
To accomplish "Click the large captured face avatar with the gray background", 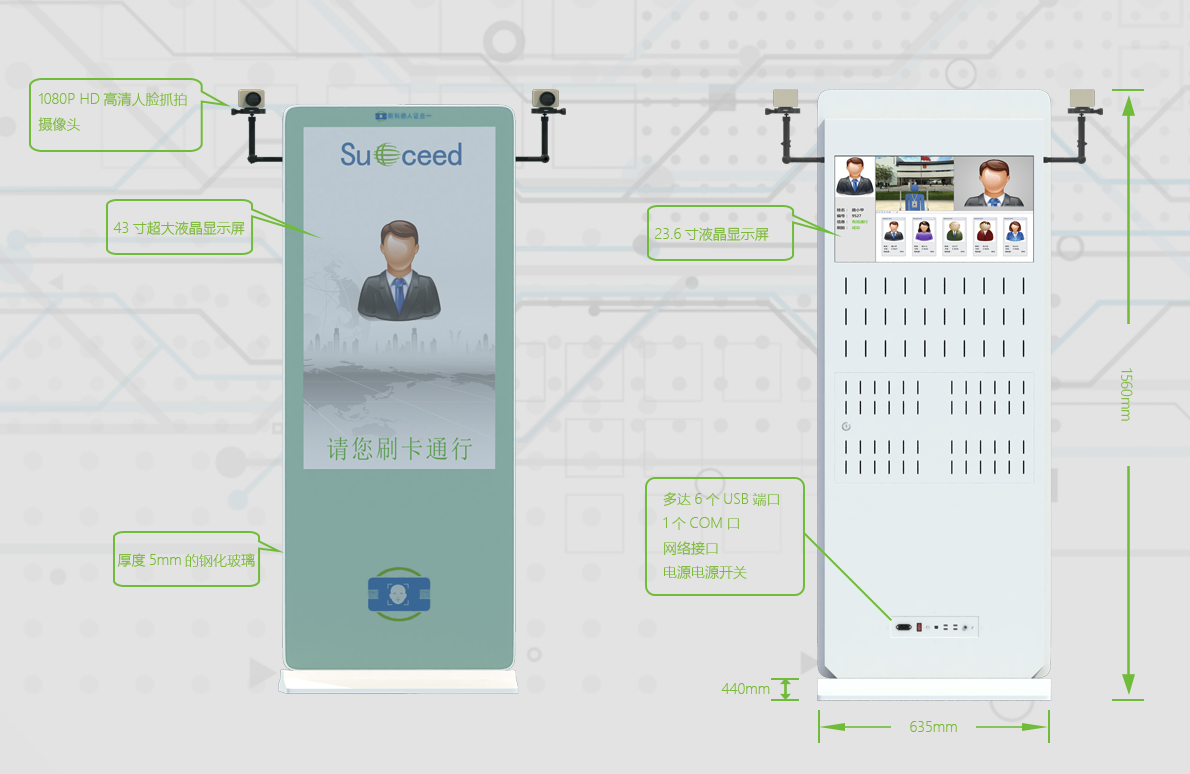I will 993,183.
